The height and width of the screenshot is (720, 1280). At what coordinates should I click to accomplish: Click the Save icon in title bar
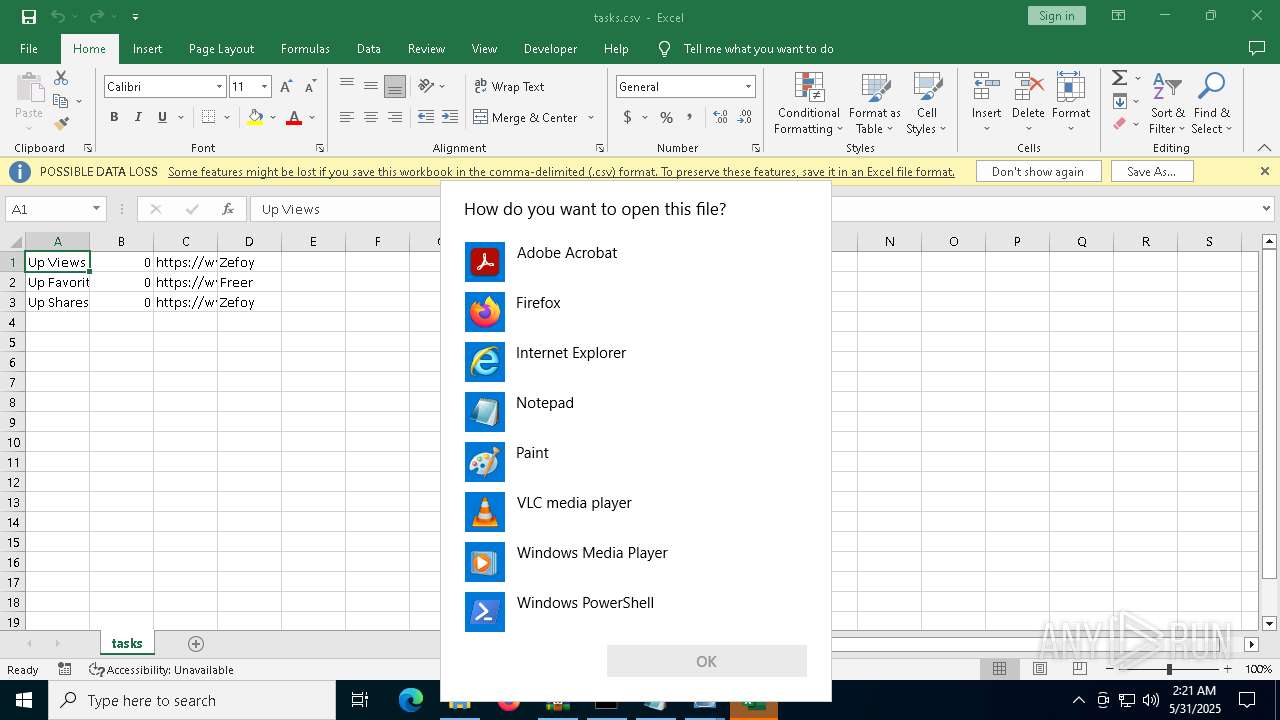point(28,16)
